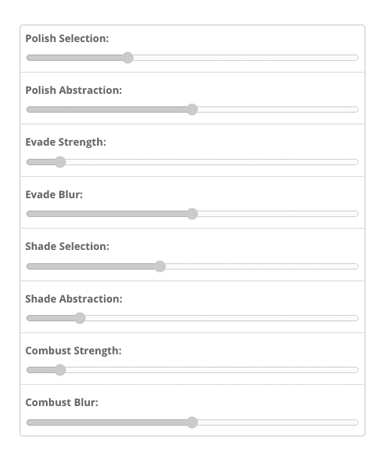Image resolution: width=384 pixels, height=450 pixels.
Task: Set Combust Blur slider to maximum end
Action: coord(357,422)
